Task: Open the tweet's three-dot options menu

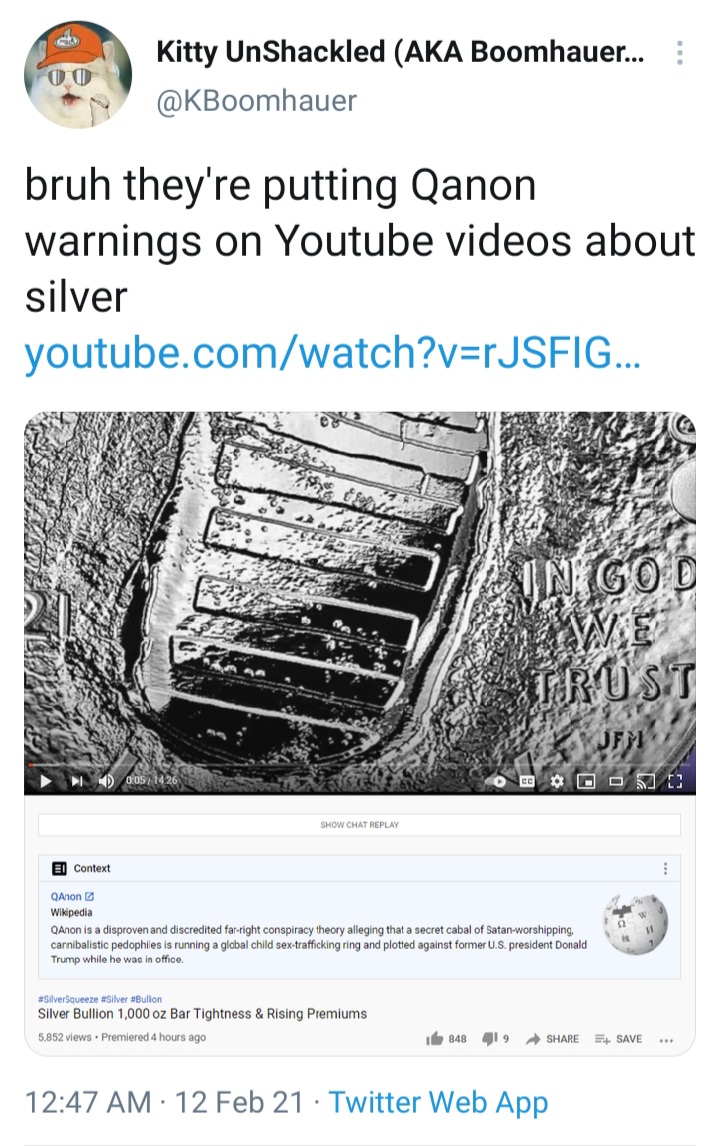Action: pyautogui.click(x=680, y=53)
